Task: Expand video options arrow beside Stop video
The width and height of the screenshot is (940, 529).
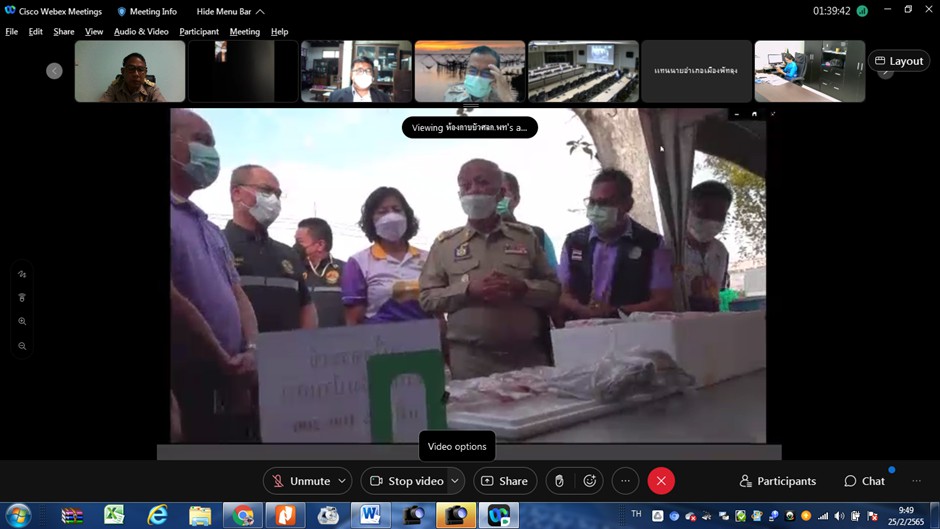Action: click(455, 481)
